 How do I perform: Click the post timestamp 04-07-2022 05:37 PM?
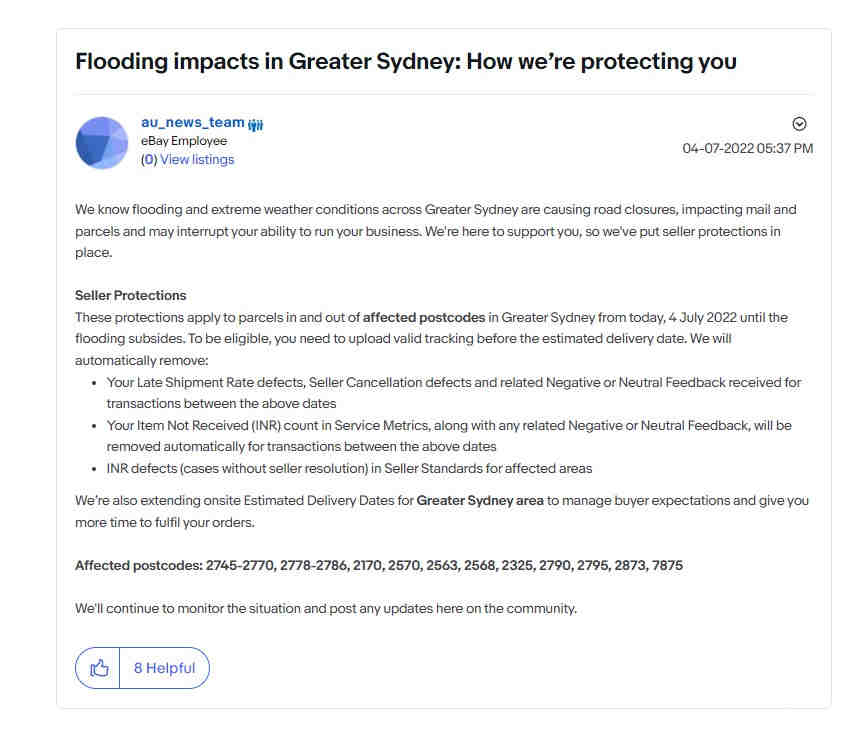pos(747,148)
